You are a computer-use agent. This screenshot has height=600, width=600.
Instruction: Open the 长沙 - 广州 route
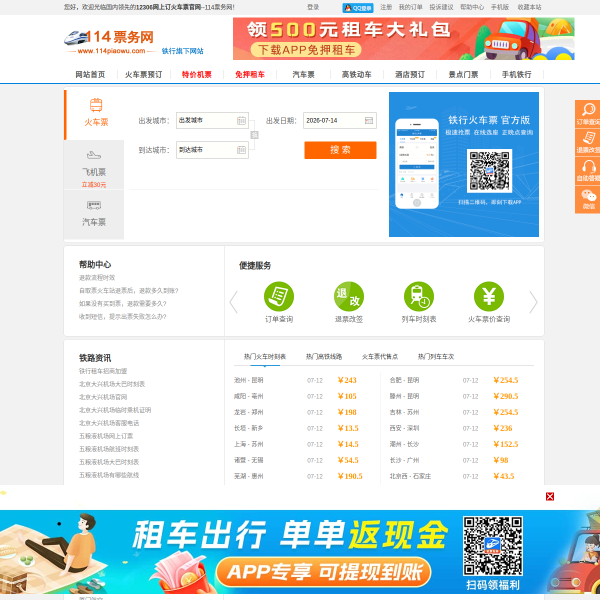point(404,460)
